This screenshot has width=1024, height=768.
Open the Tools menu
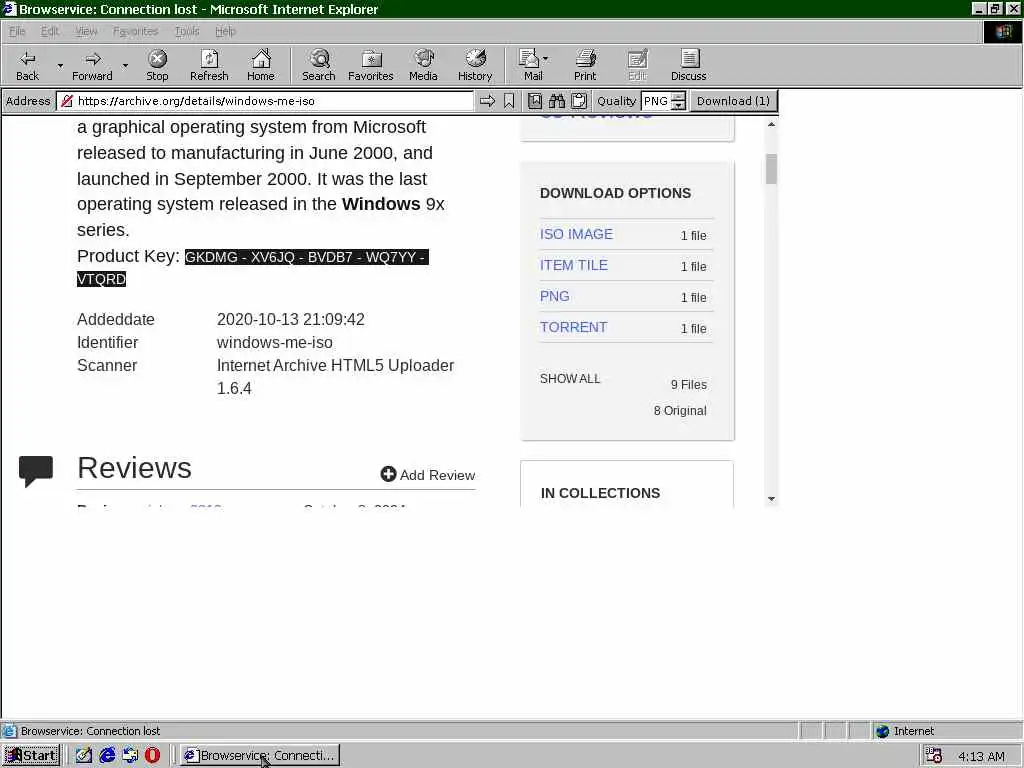point(187,31)
